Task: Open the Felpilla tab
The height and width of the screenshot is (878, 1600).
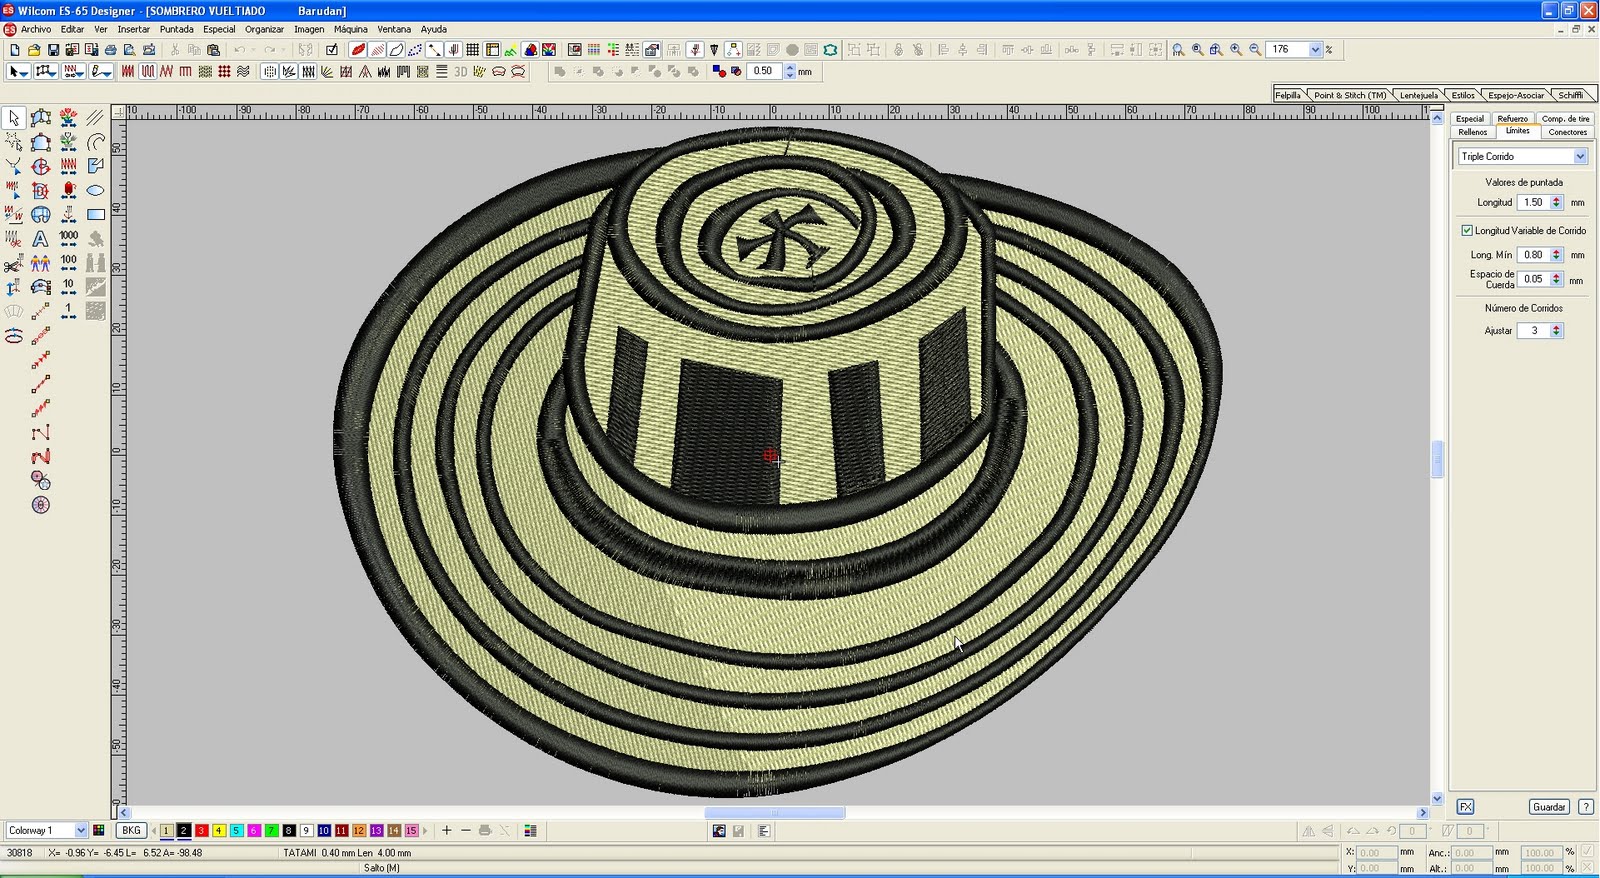Action: click(1288, 95)
